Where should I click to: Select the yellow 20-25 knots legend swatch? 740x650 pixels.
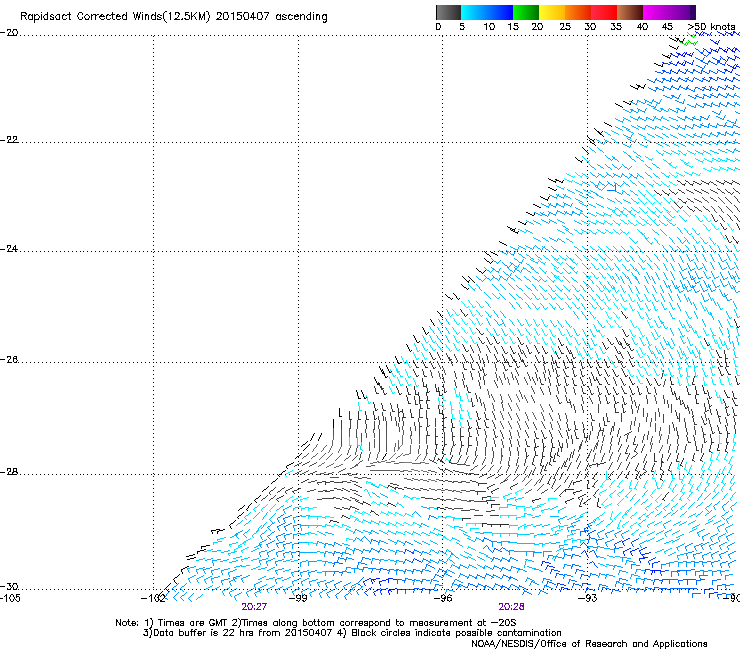point(552,12)
